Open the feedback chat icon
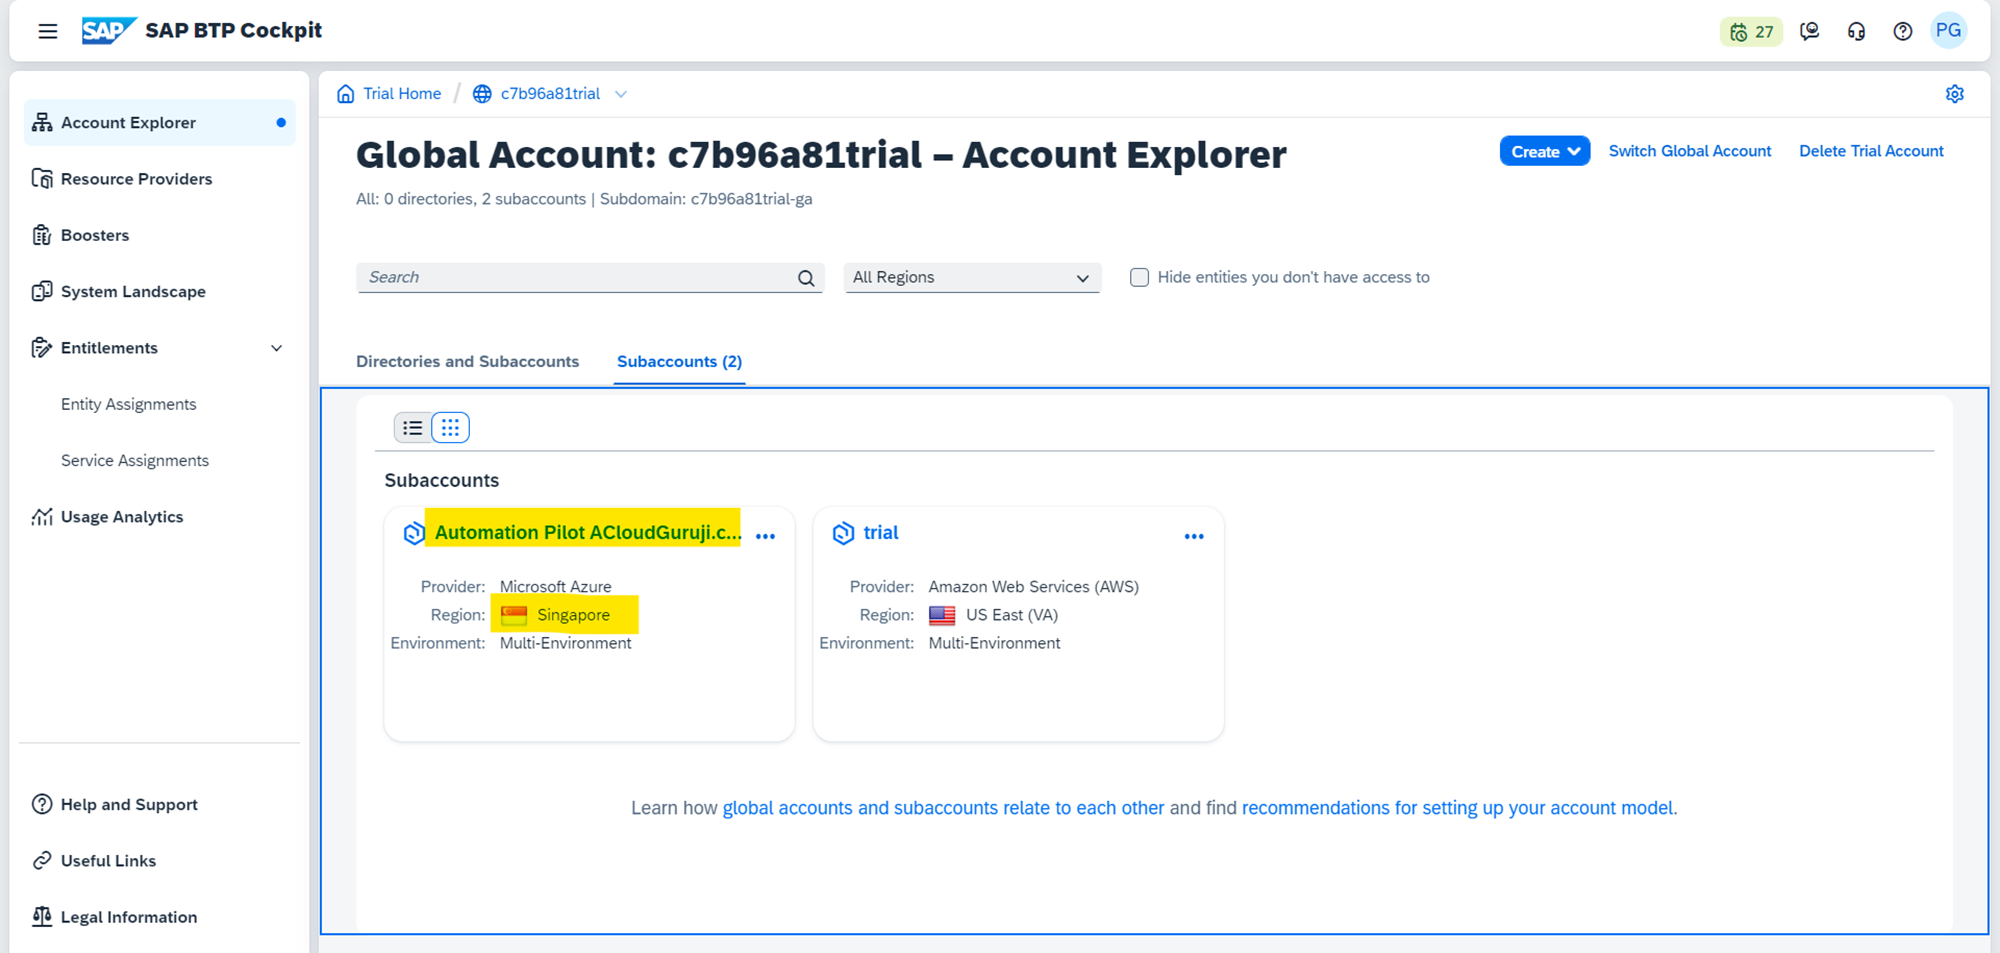2000x953 pixels. [1809, 32]
